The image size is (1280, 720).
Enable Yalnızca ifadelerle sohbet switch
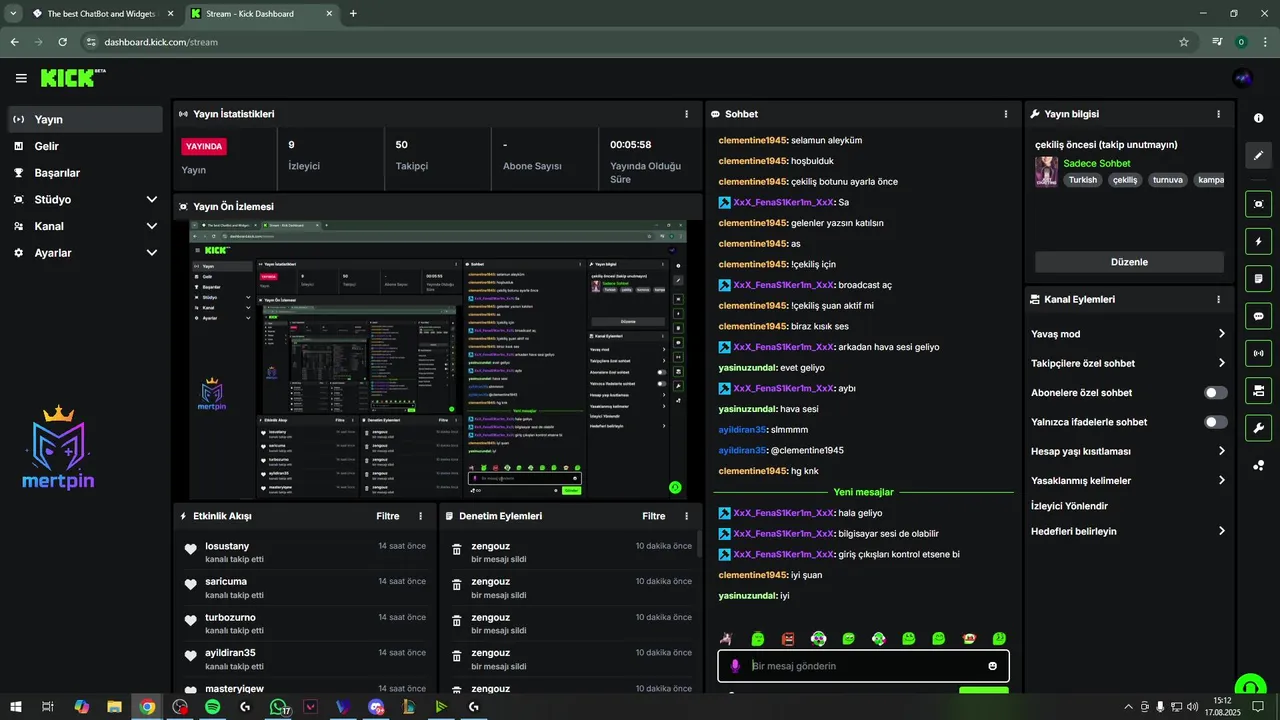pyautogui.click(x=1216, y=422)
